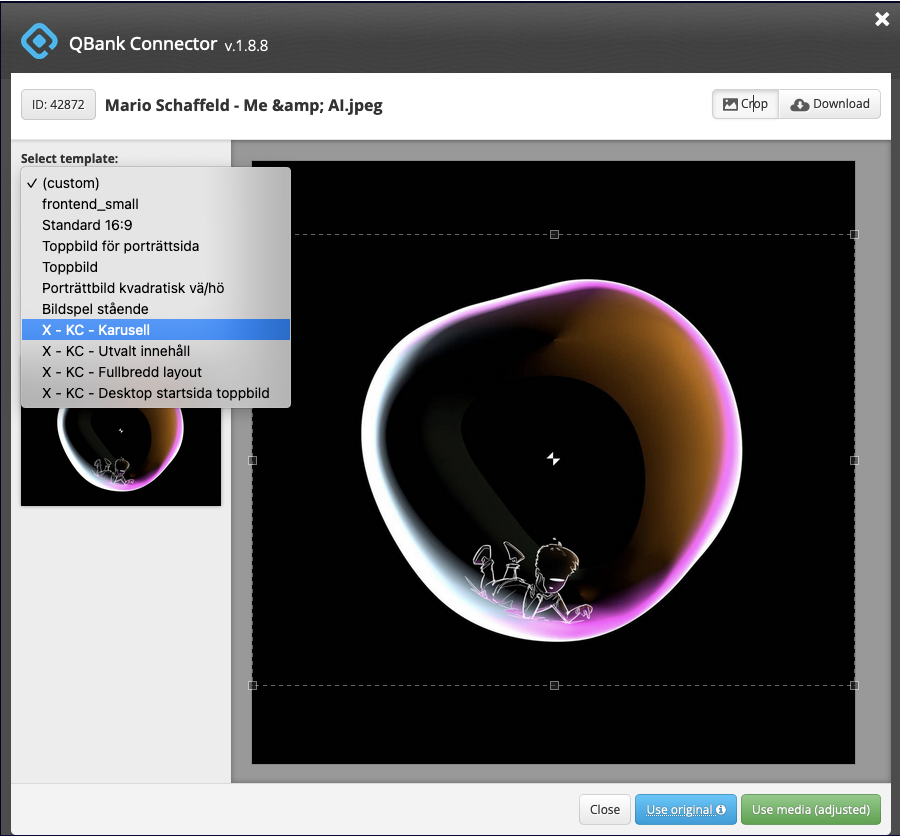Click the Select template label
This screenshot has width=900, height=836.
click(x=69, y=158)
